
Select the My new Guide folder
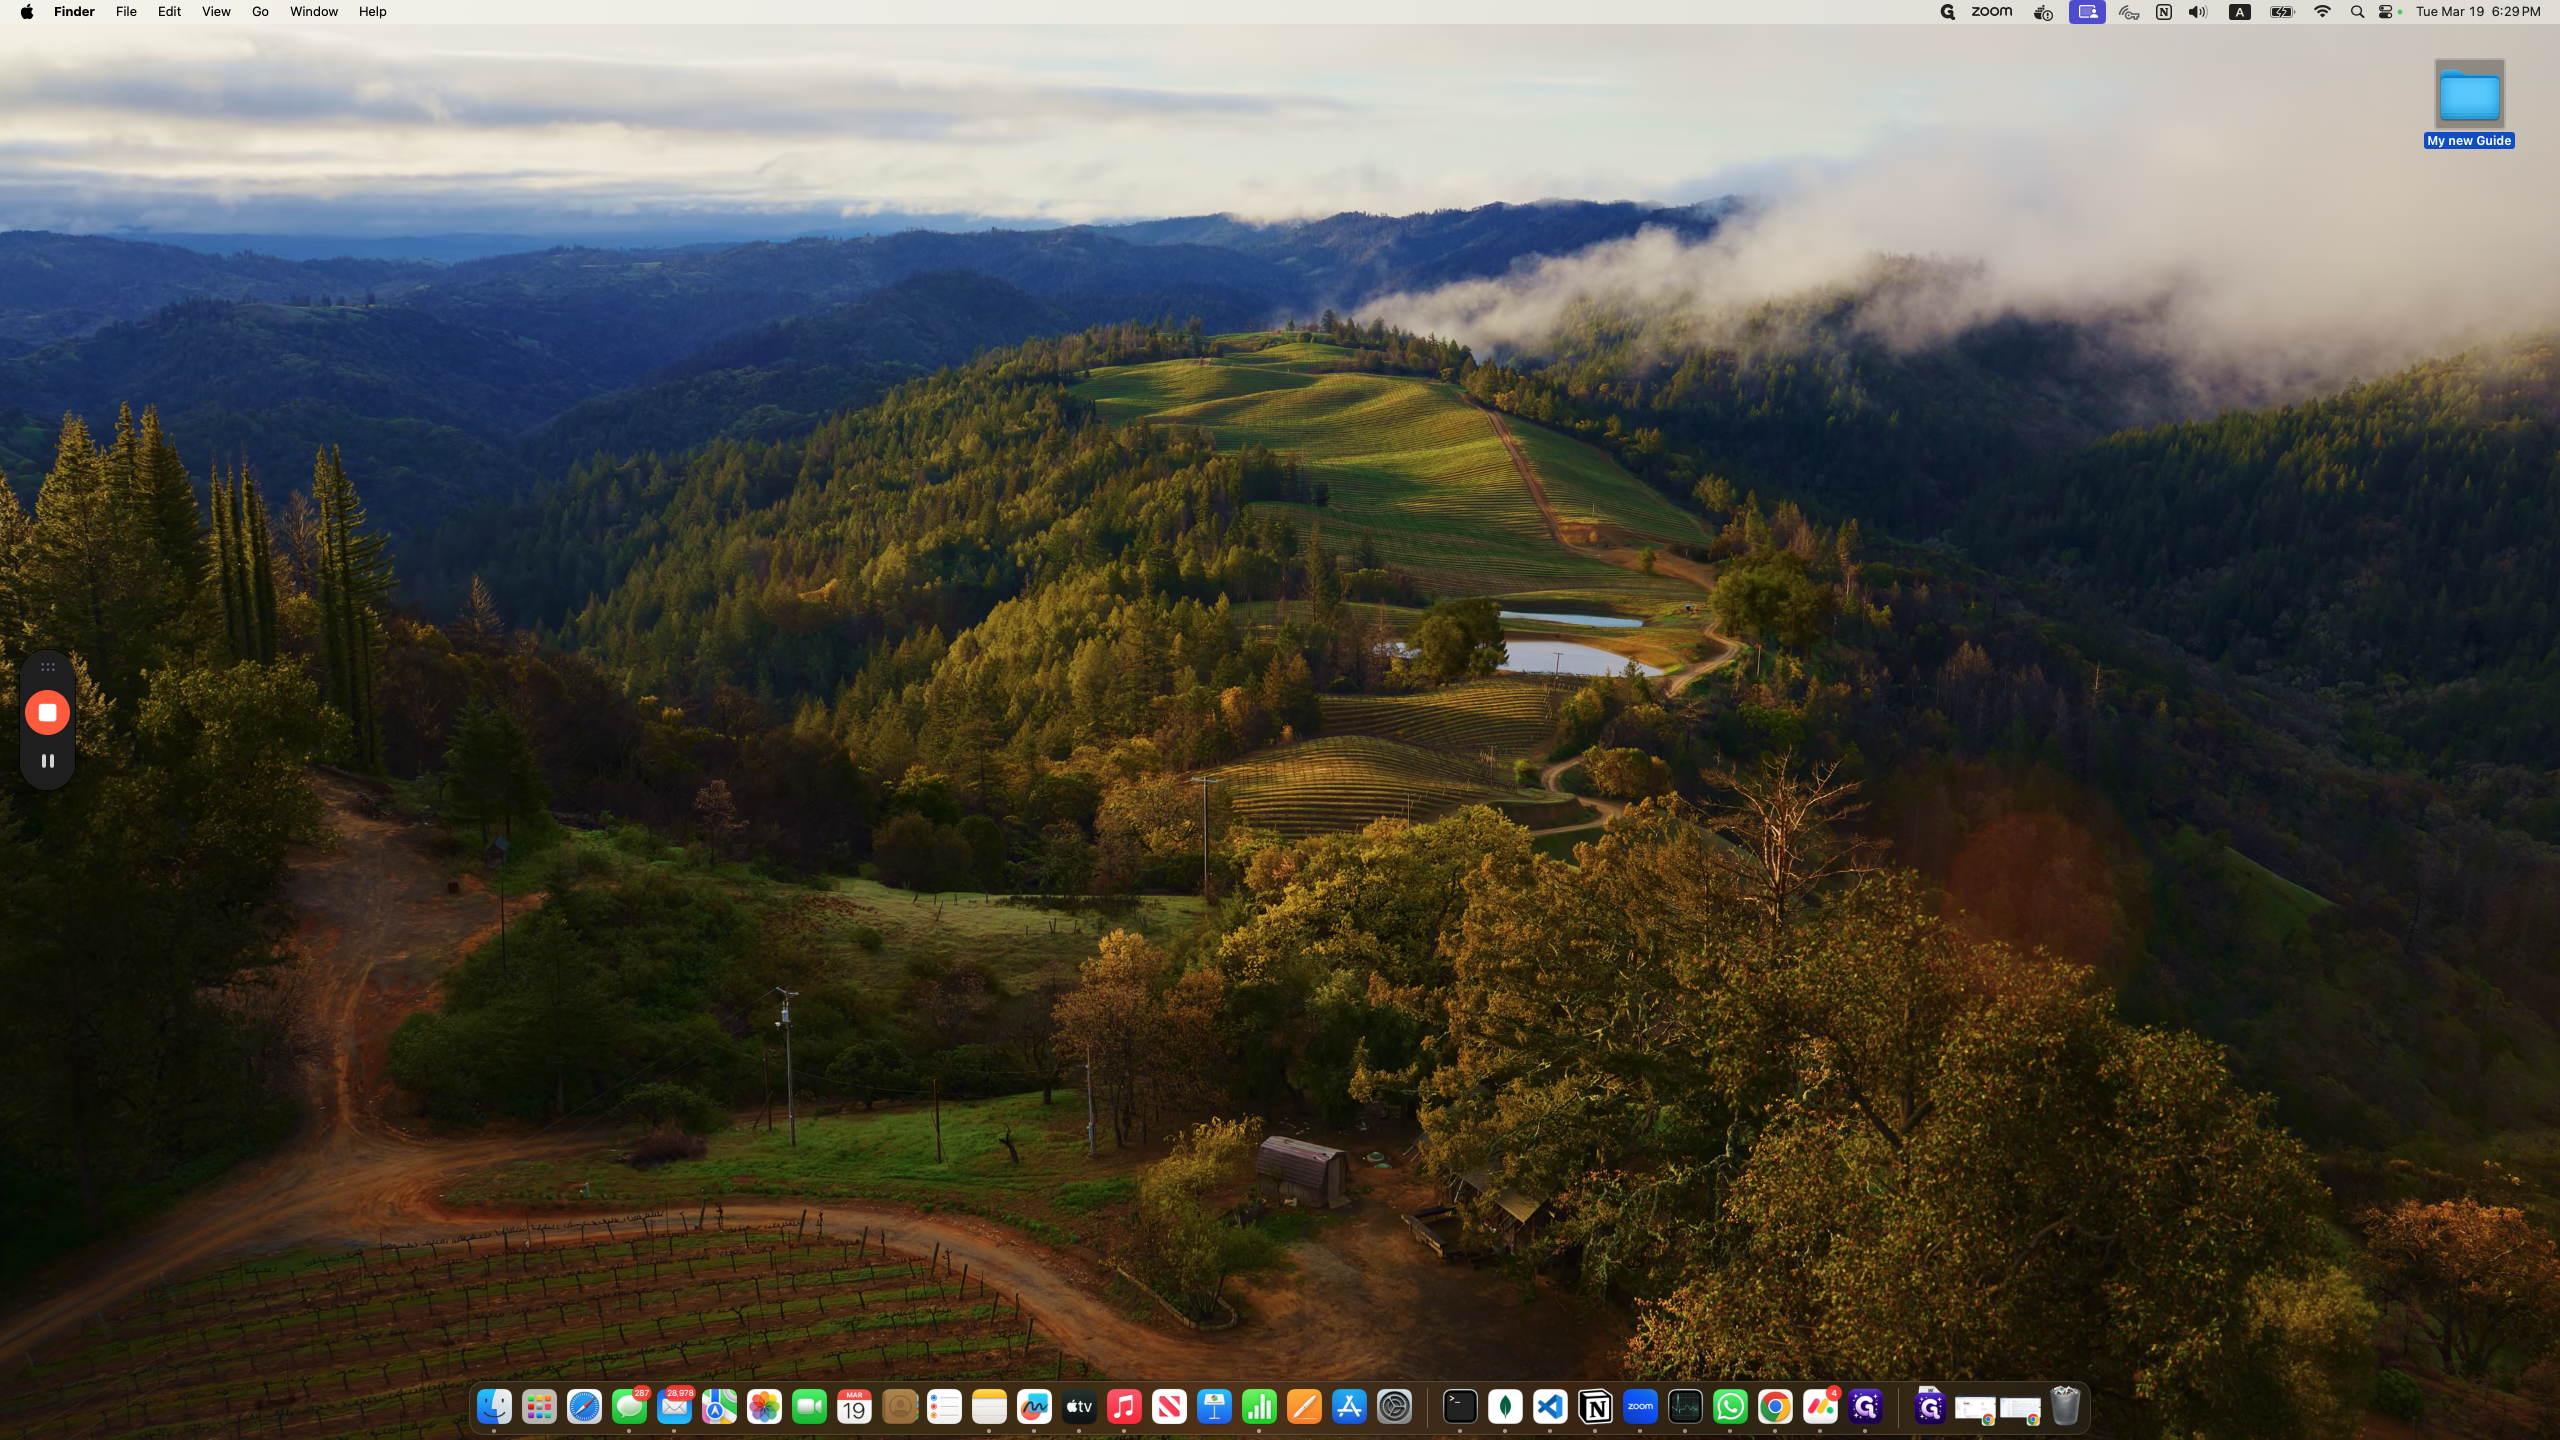click(2469, 97)
